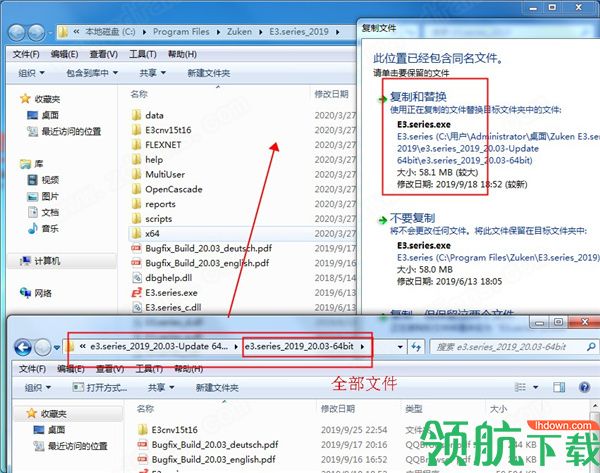The height and width of the screenshot is (473, 600).
Task: Click 新建文件夹 in bottom window
Action: [x=217, y=388]
